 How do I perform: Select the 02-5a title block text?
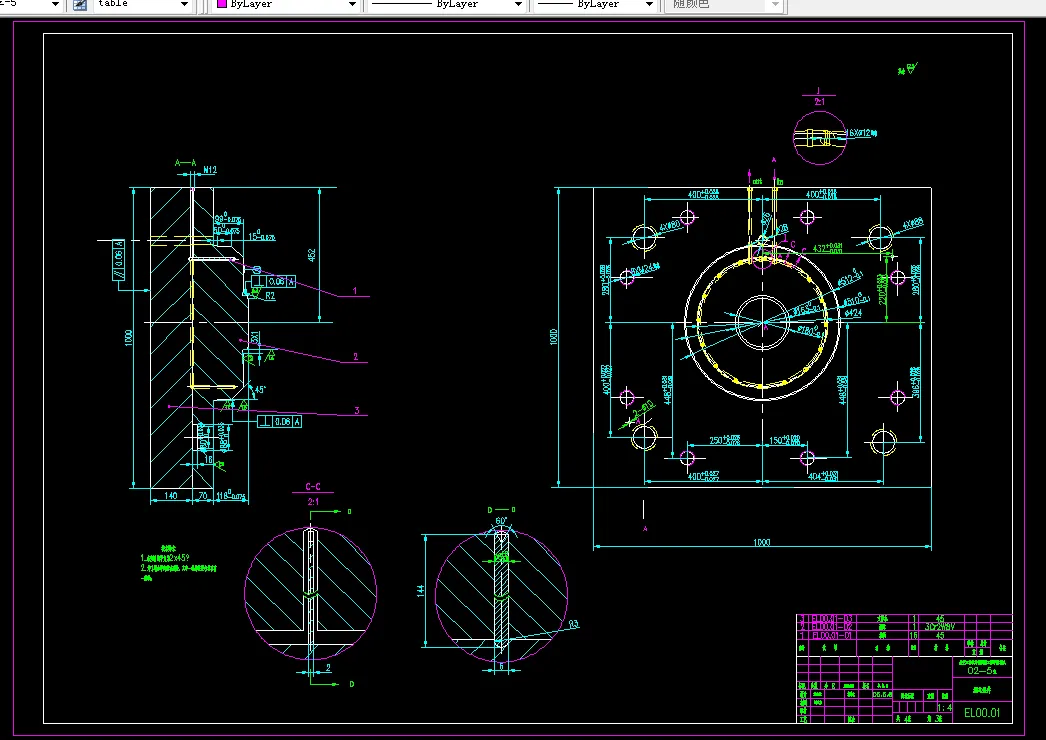(x=982, y=671)
